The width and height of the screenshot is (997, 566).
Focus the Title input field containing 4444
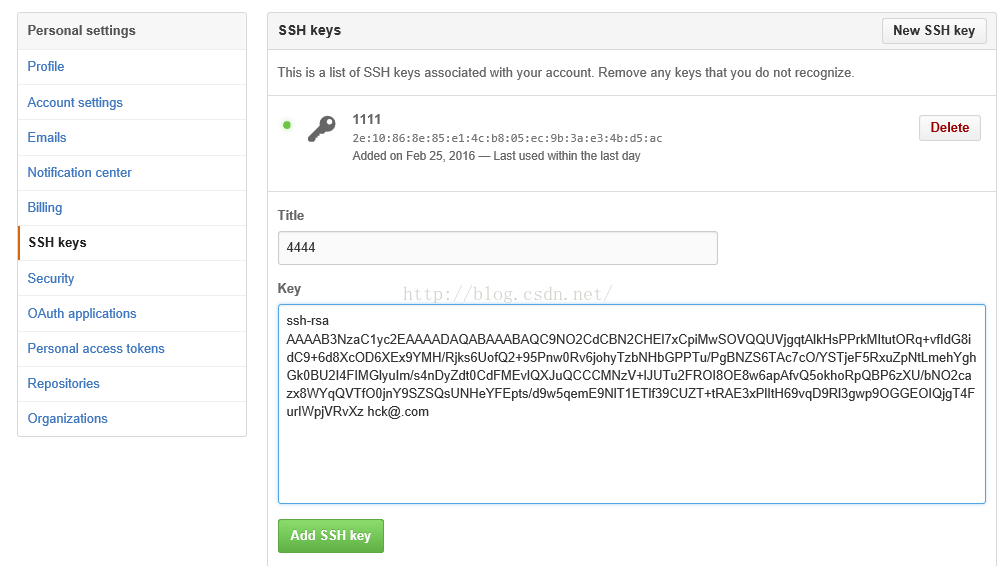click(497, 247)
